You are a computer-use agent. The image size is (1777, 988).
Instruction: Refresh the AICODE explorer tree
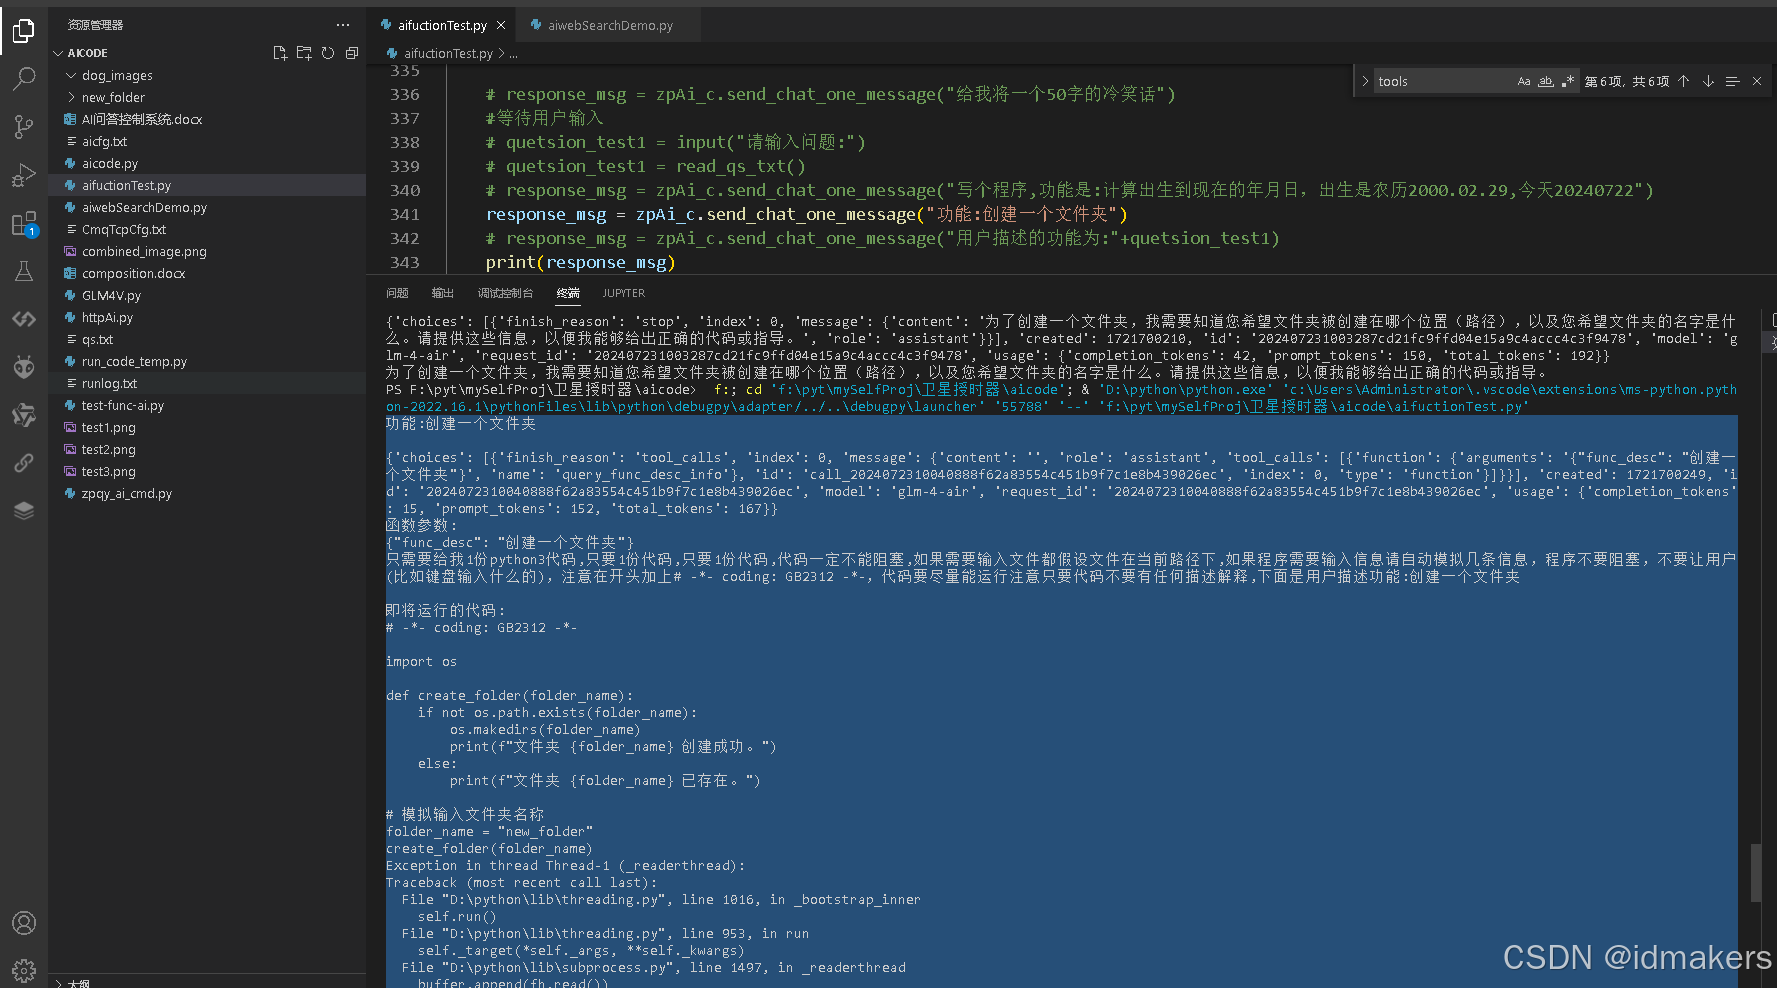tap(328, 53)
